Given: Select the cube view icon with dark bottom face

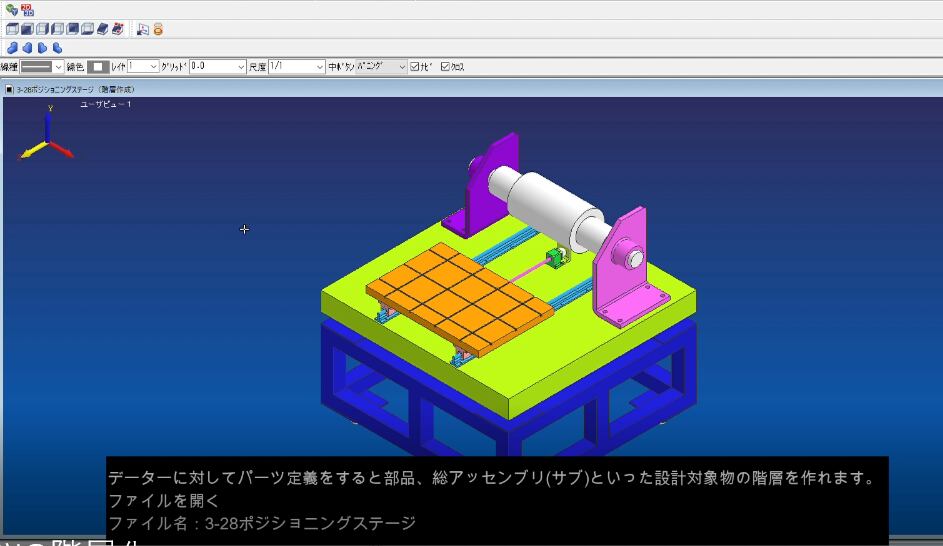Looking at the screenshot, I should pos(87,29).
